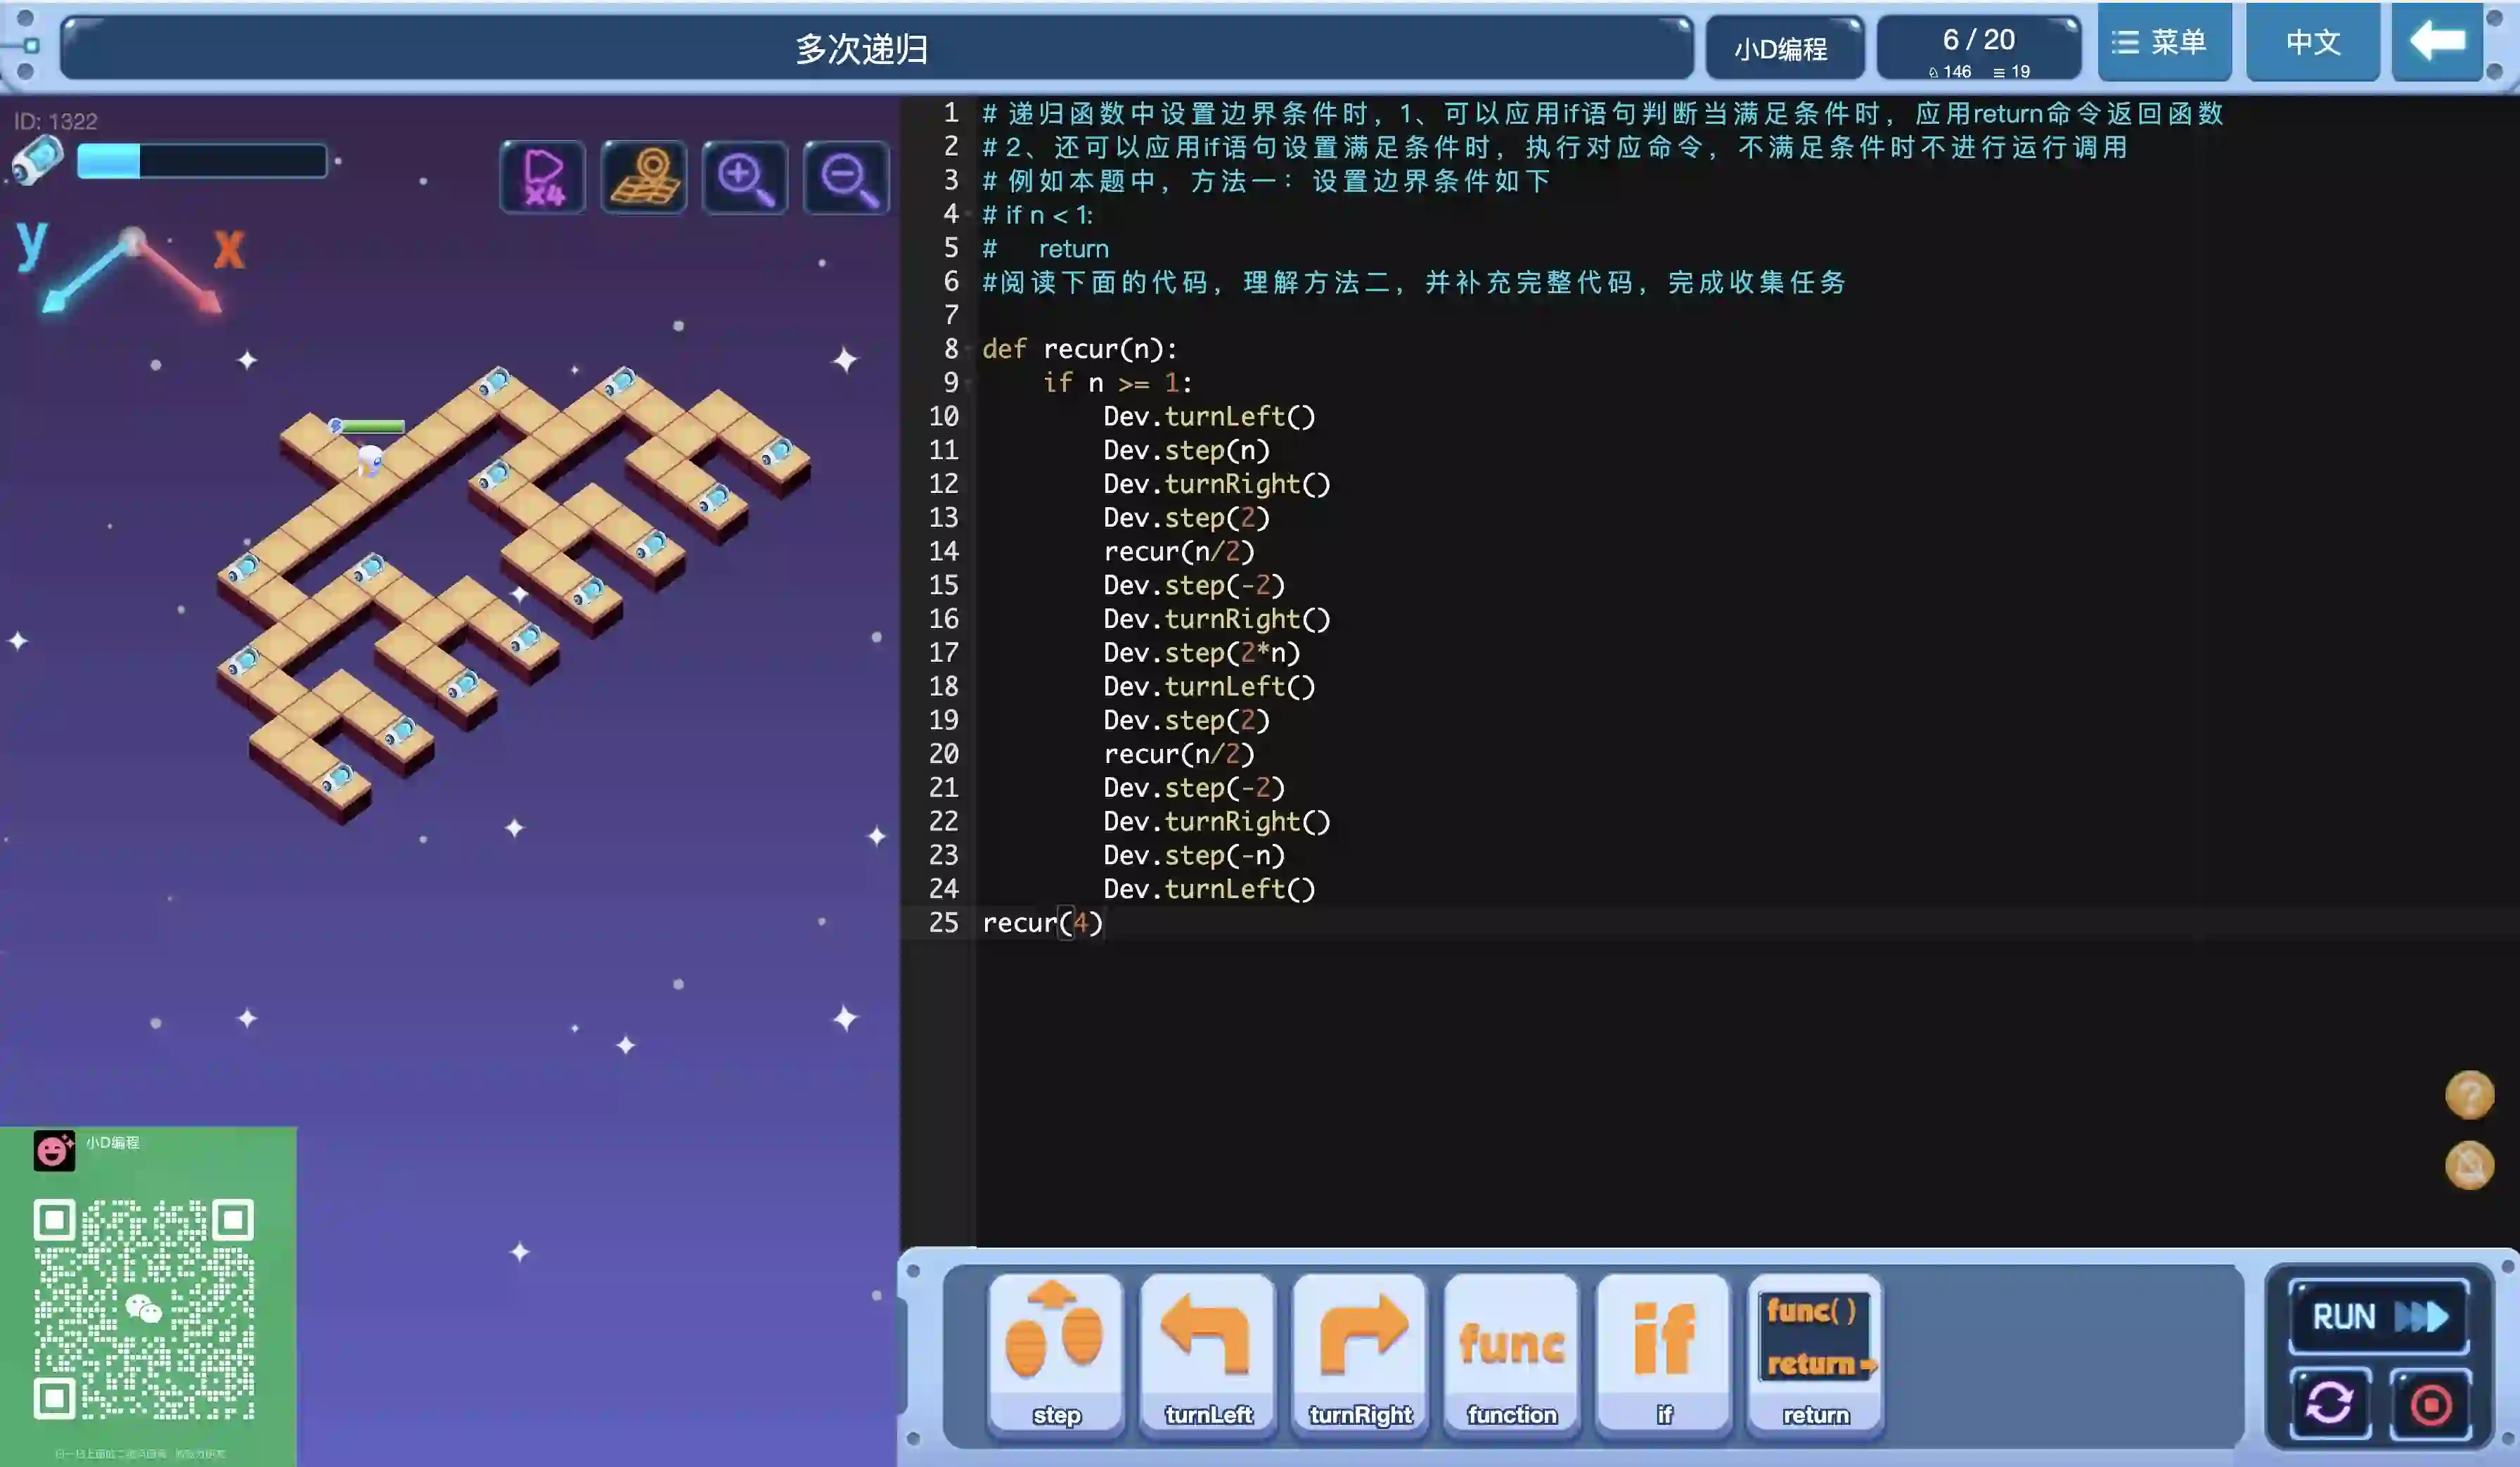Insert a turnLeft command block
The image size is (2520, 1467).
(x=1207, y=1353)
